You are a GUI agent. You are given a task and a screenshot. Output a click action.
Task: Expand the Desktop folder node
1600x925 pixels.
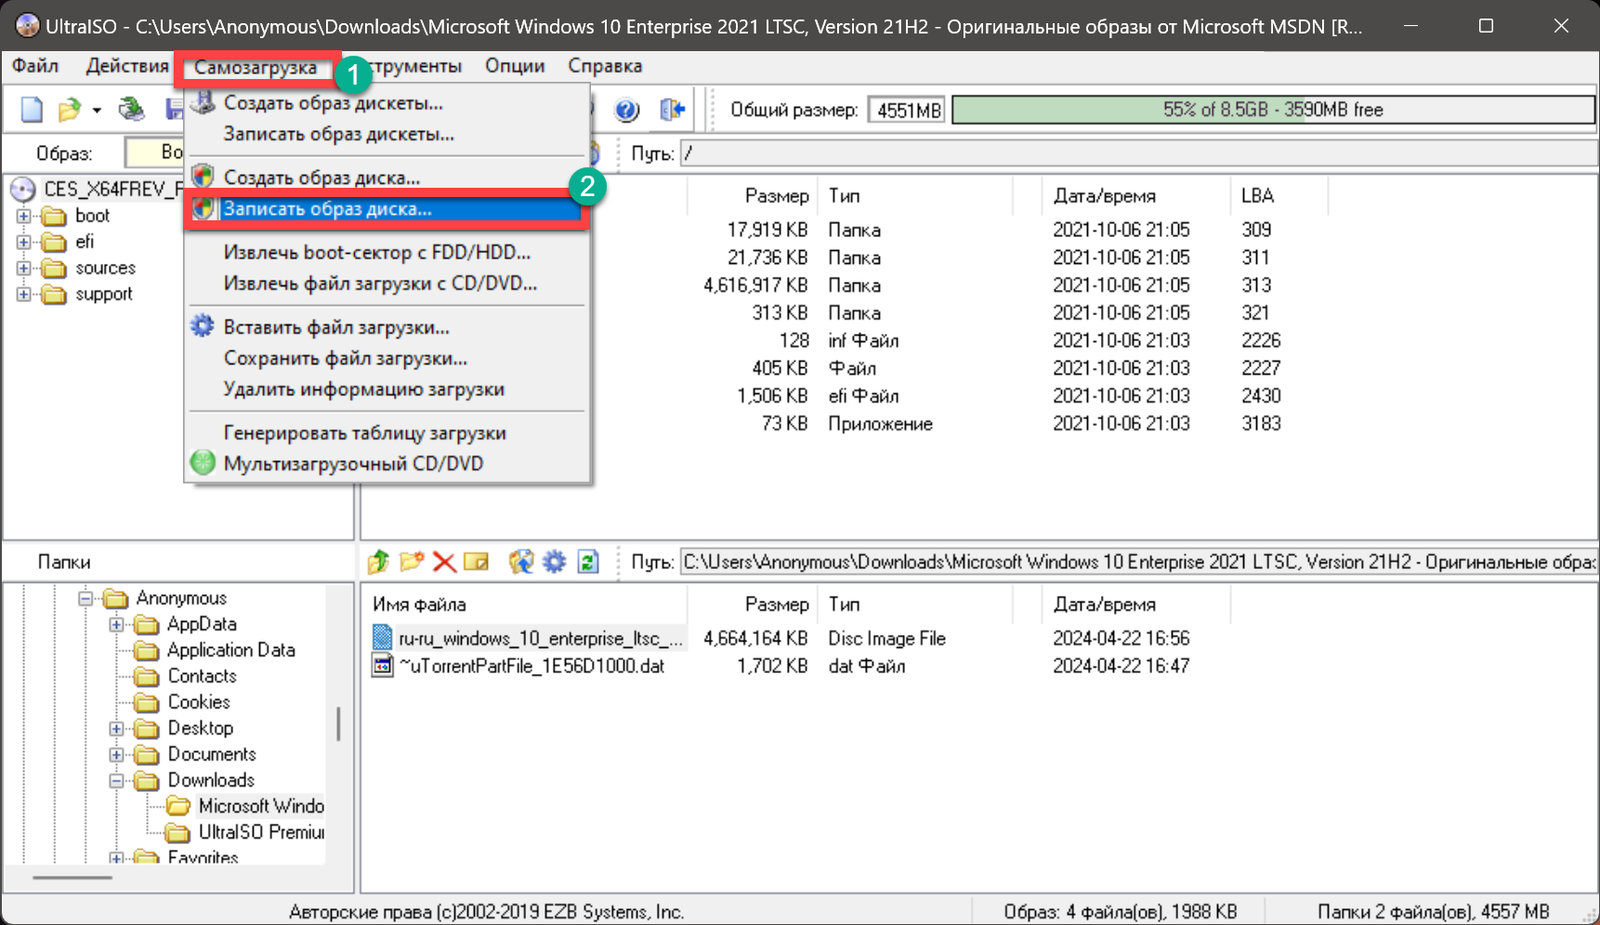pos(117,729)
